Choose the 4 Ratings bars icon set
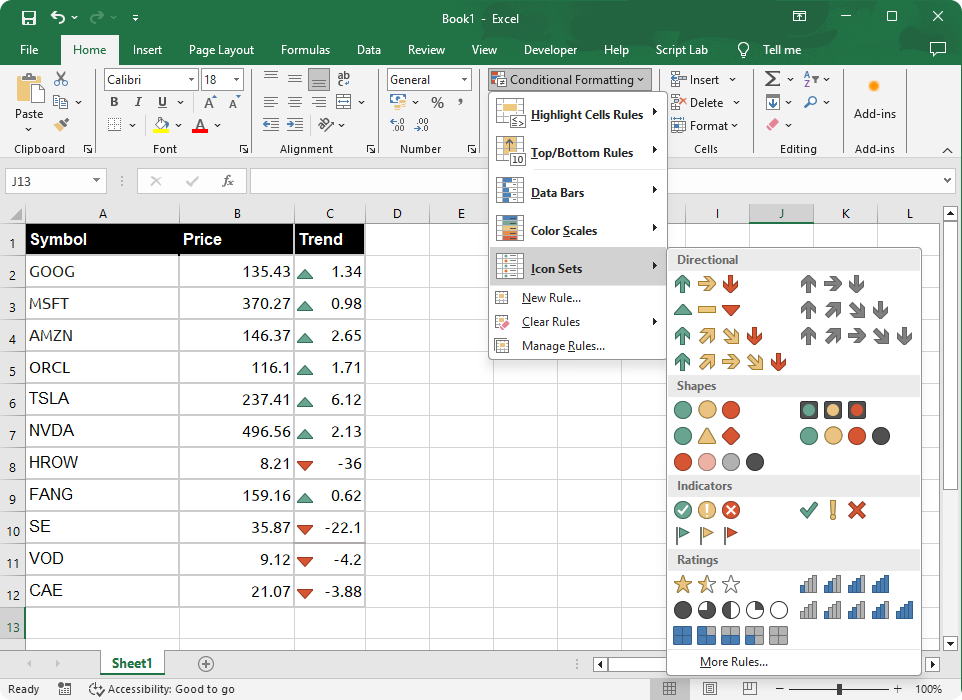The width and height of the screenshot is (962, 700). click(x=844, y=584)
